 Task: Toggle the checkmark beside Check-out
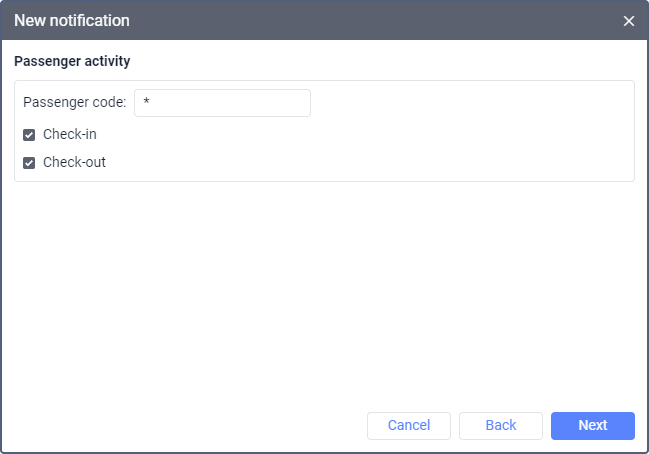tap(29, 163)
